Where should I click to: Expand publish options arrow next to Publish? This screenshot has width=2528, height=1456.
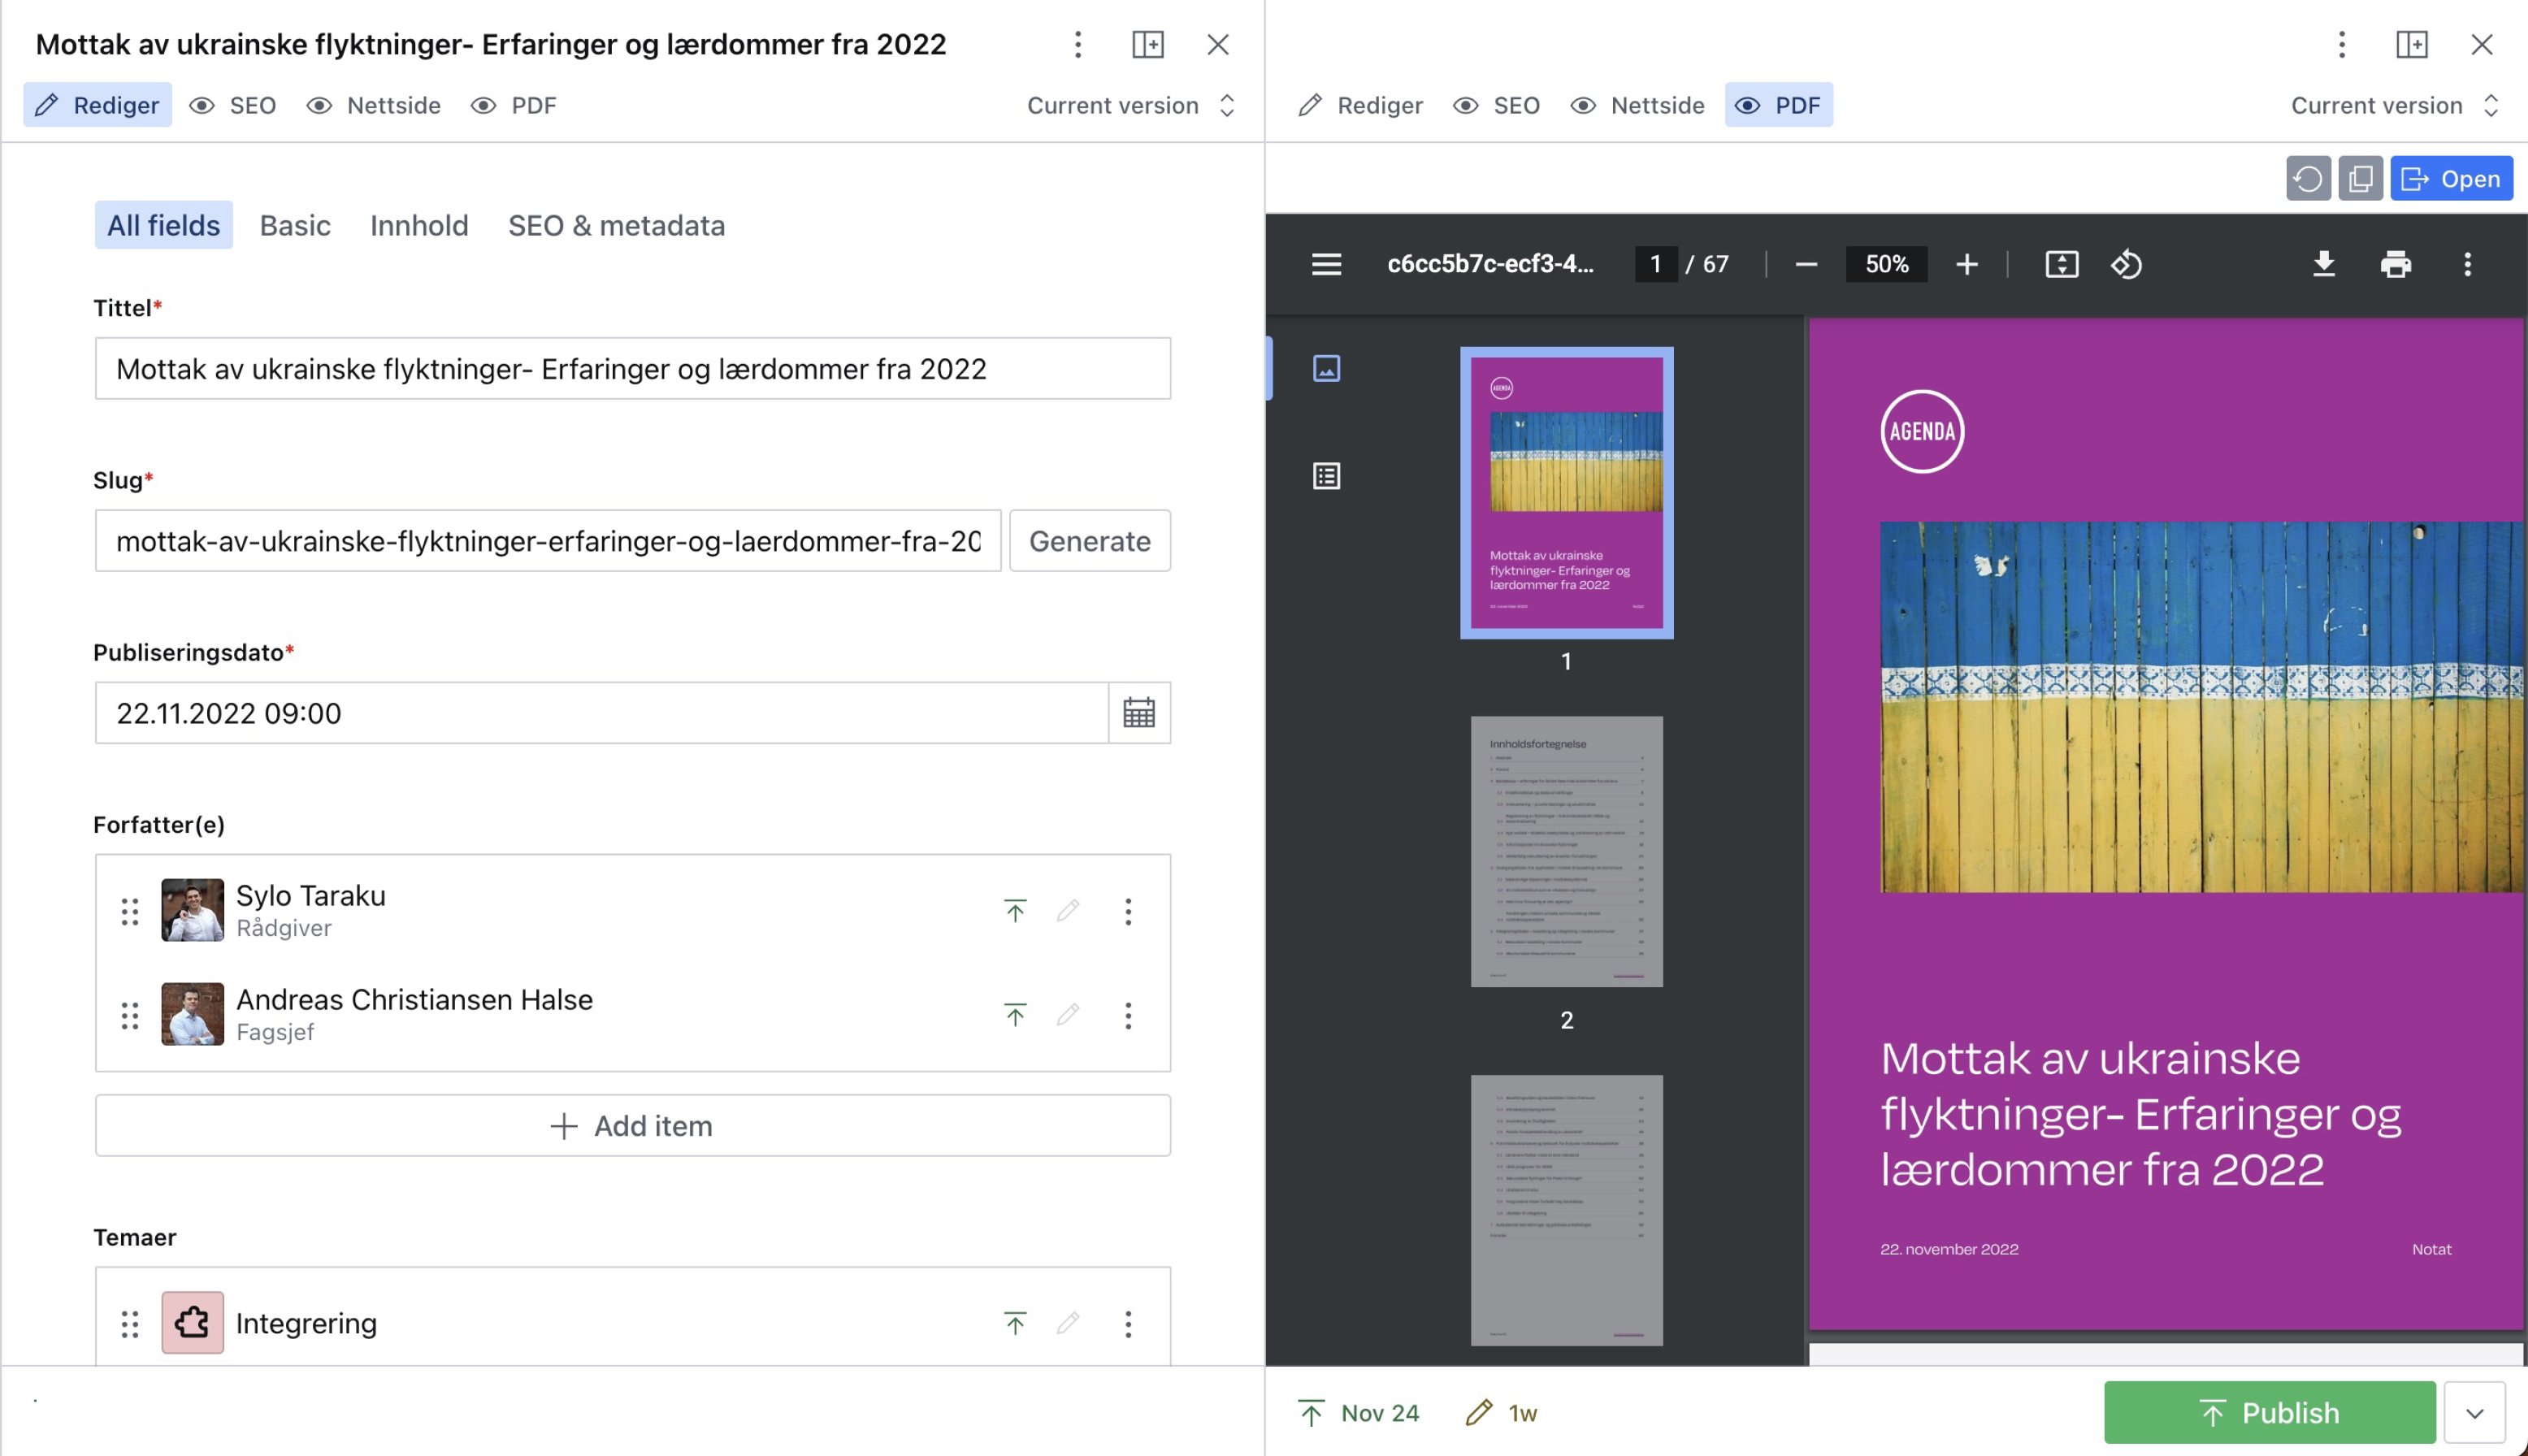click(2474, 1413)
